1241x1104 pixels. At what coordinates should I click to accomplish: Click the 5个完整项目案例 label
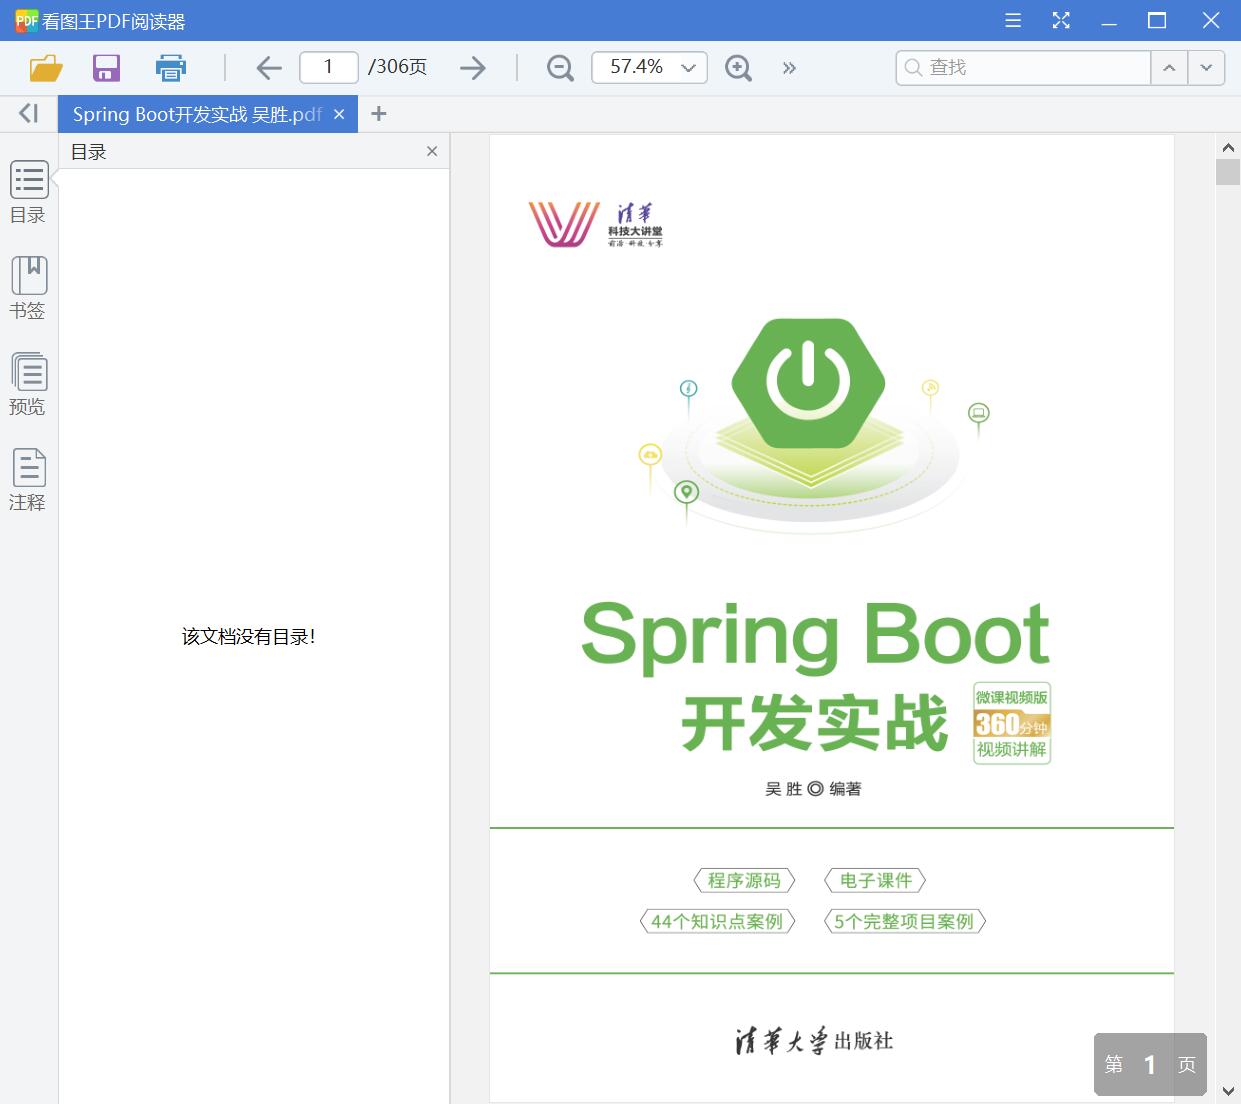tap(904, 921)
